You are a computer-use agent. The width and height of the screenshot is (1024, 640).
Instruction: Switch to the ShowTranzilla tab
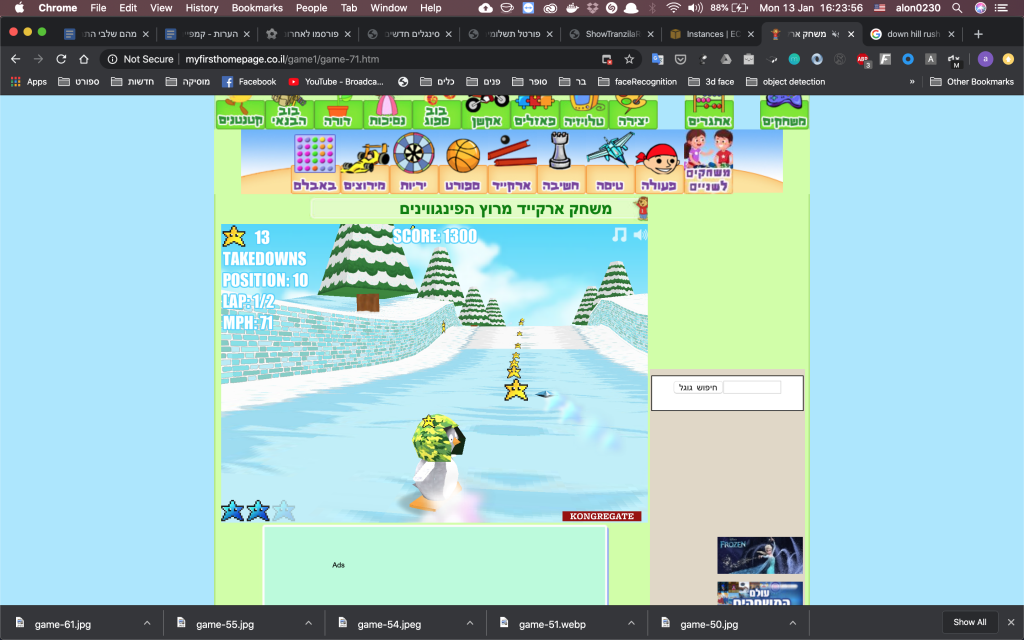pyautogui.click(x=610, y=34)
